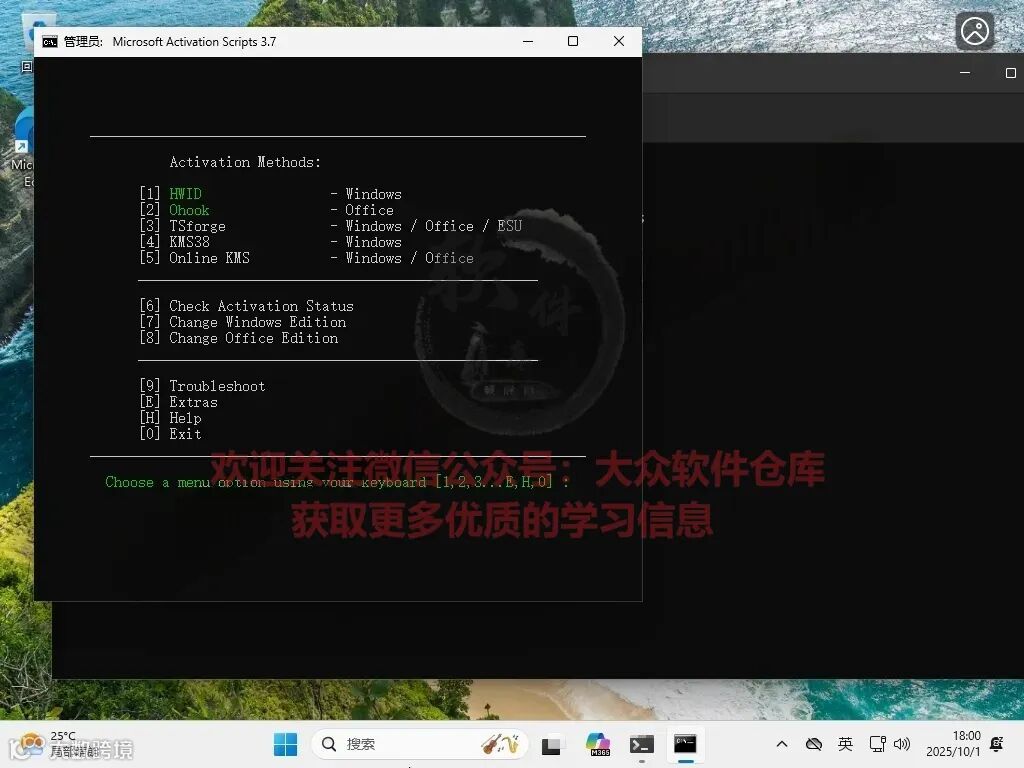
Task: Open the network status tray icon
Action: pos(877,744)
